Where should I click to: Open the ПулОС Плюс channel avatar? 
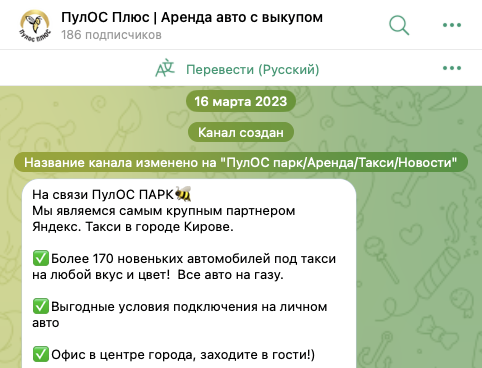[35, 25]
